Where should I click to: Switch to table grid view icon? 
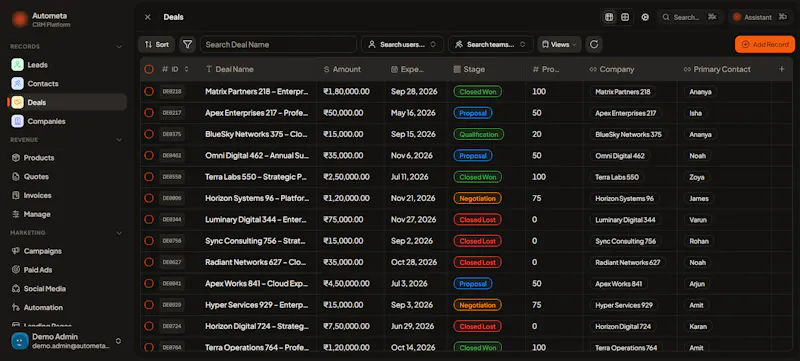coord(609,17)
